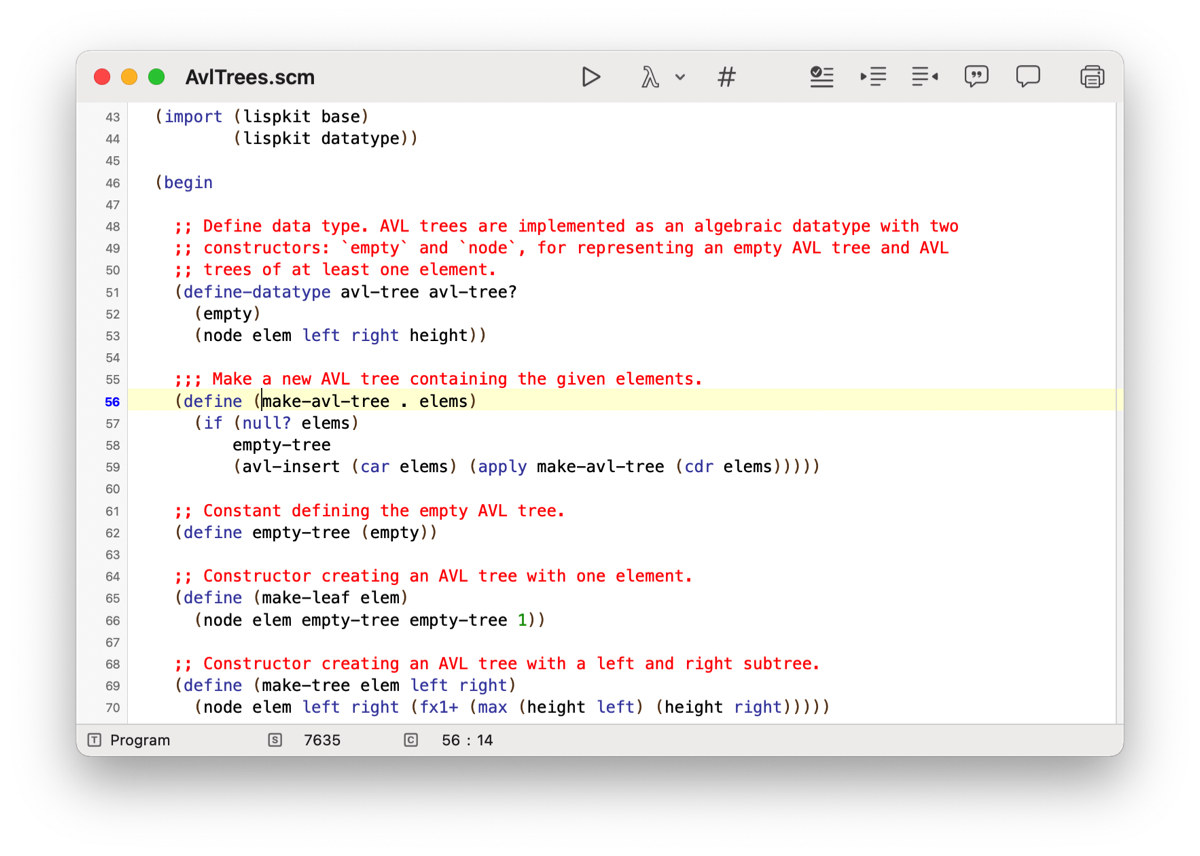Click the S size icon in status bar
The image size is (1200, 856).
click(x=275, y=740)
